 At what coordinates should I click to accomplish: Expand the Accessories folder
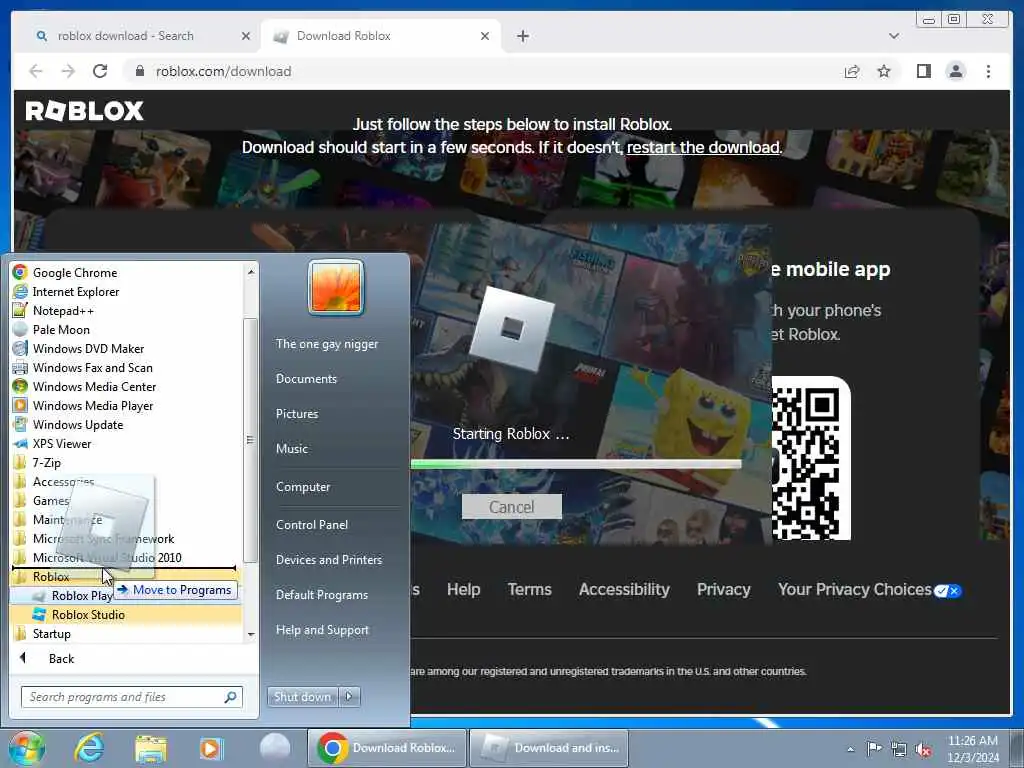click(63, 481)
